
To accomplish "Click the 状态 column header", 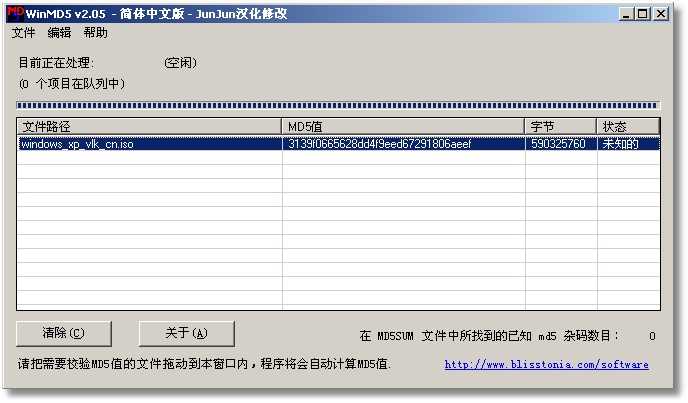I will pyautogui.click(x=628, y=126).
